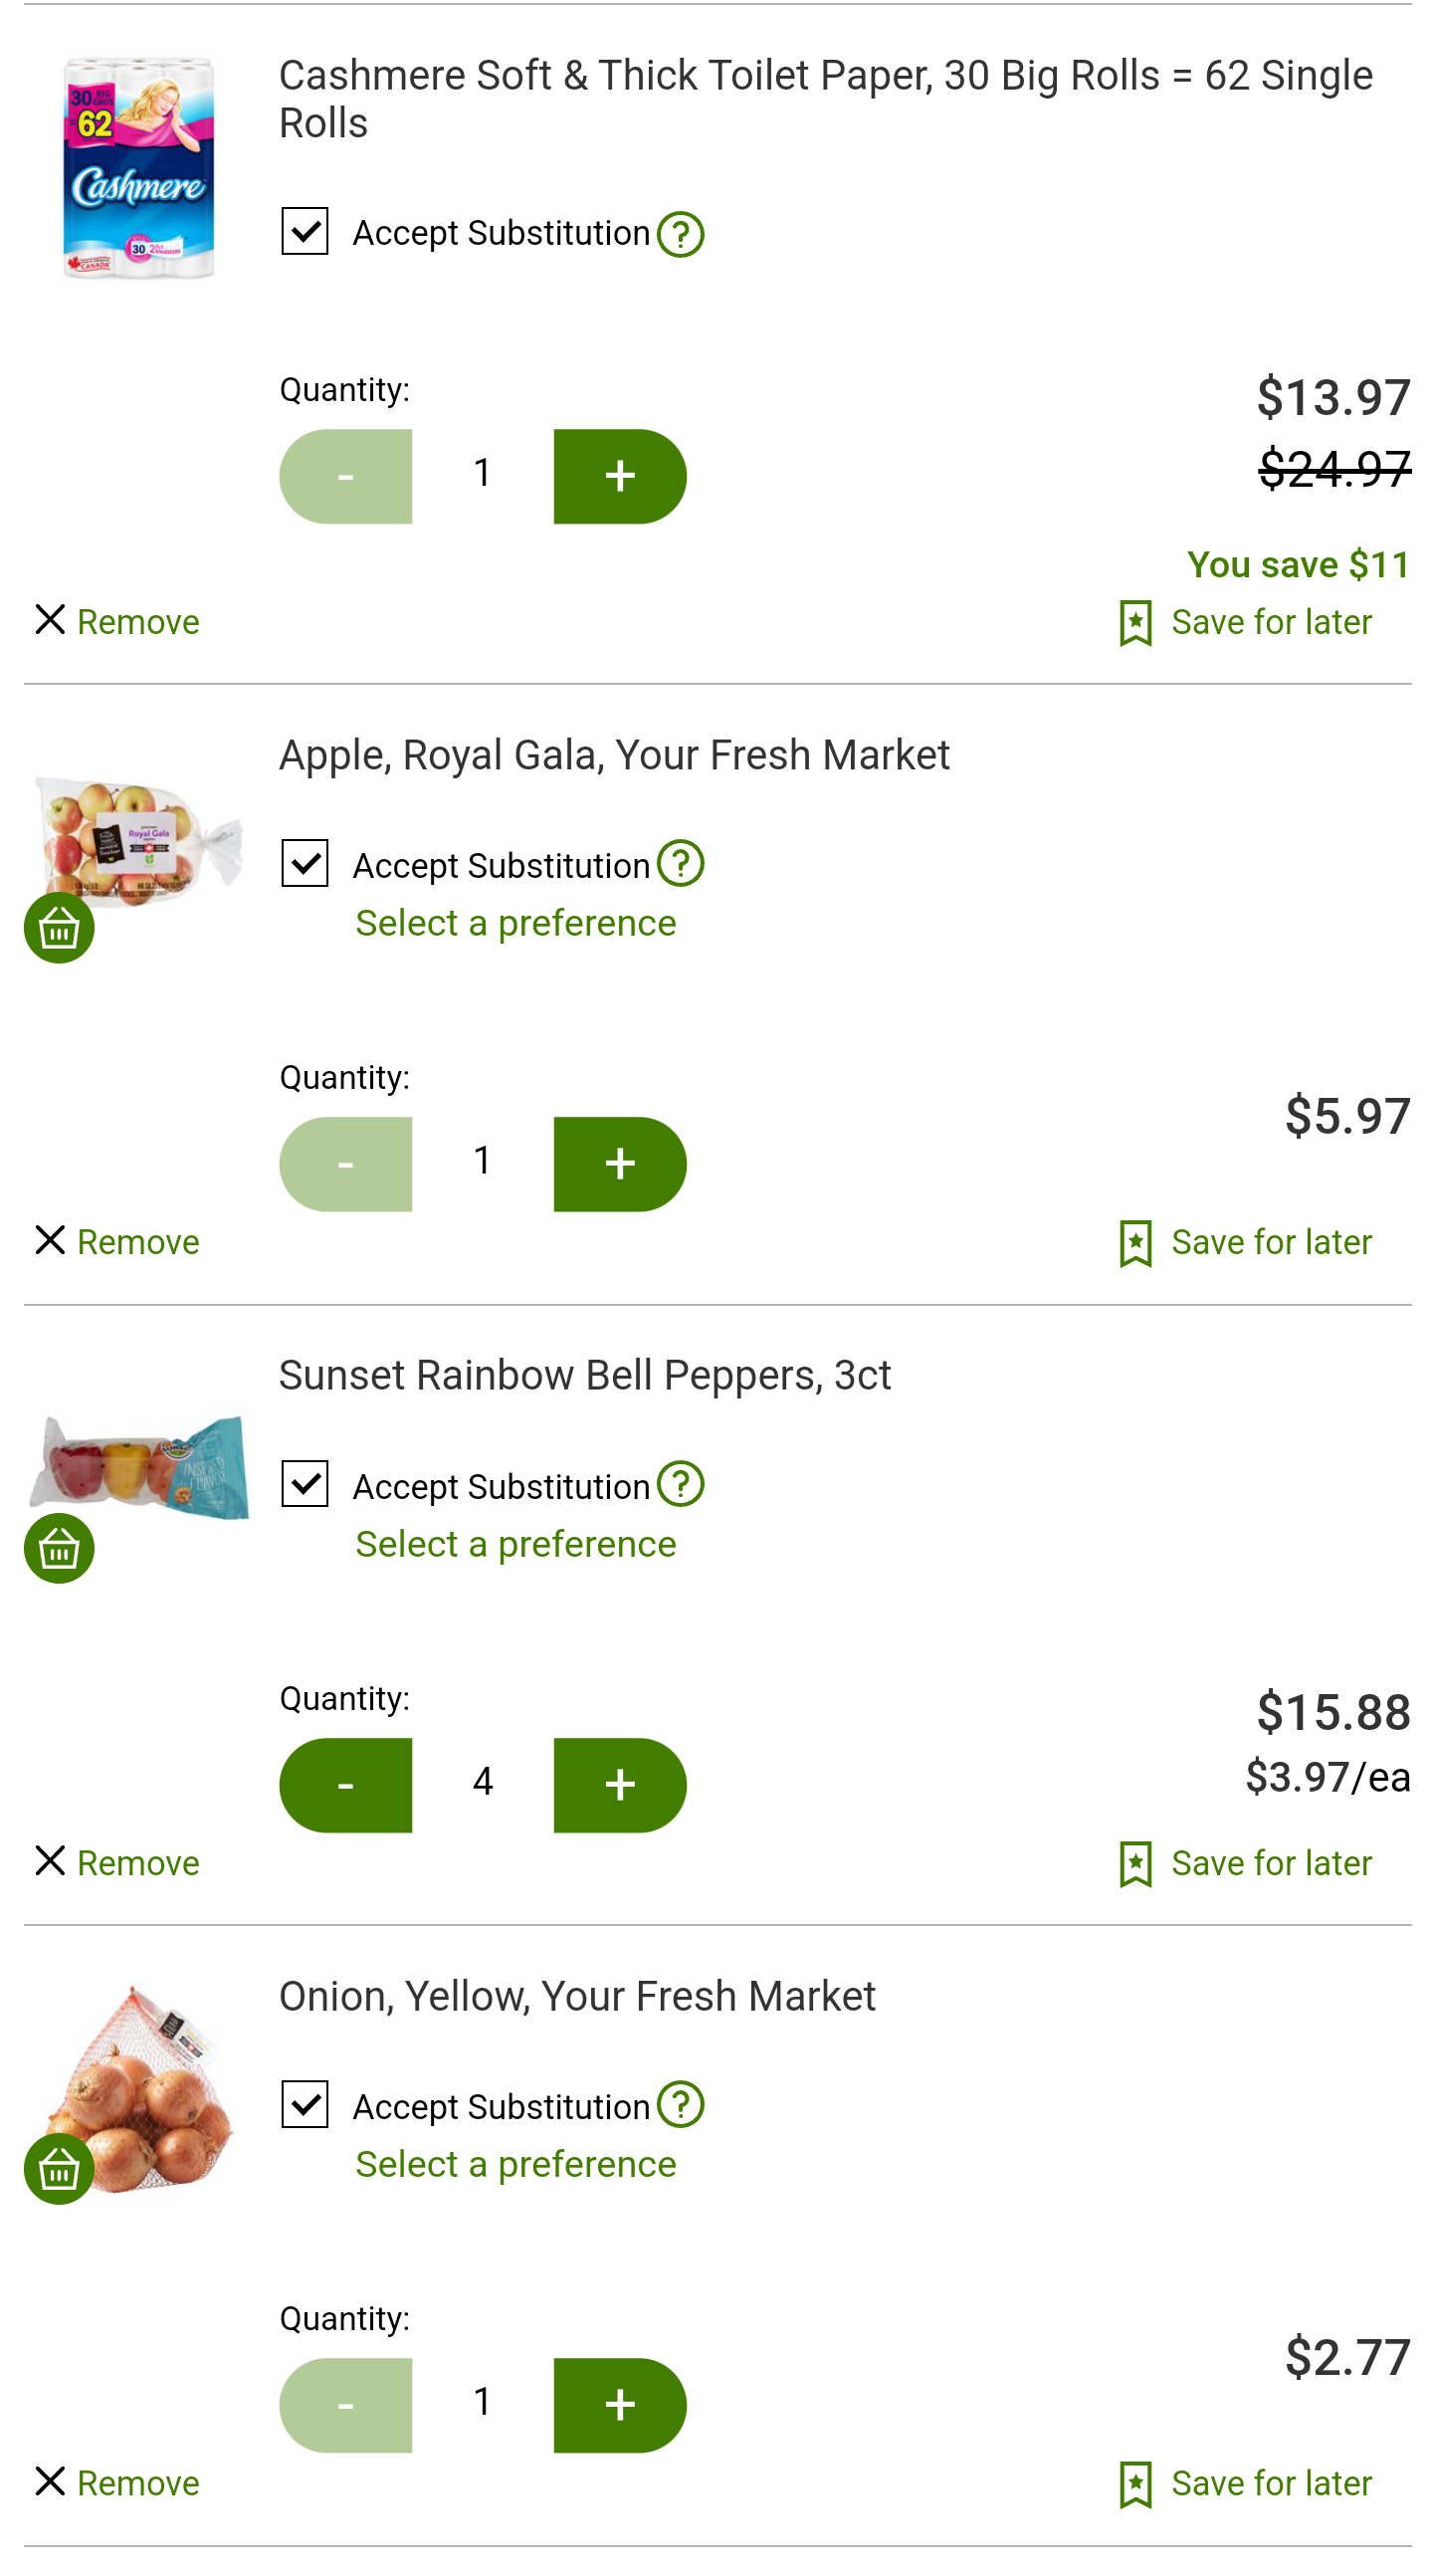Save Yellow Onion for later
The image size is (1433, 2576).
tap(1245, 2484)
